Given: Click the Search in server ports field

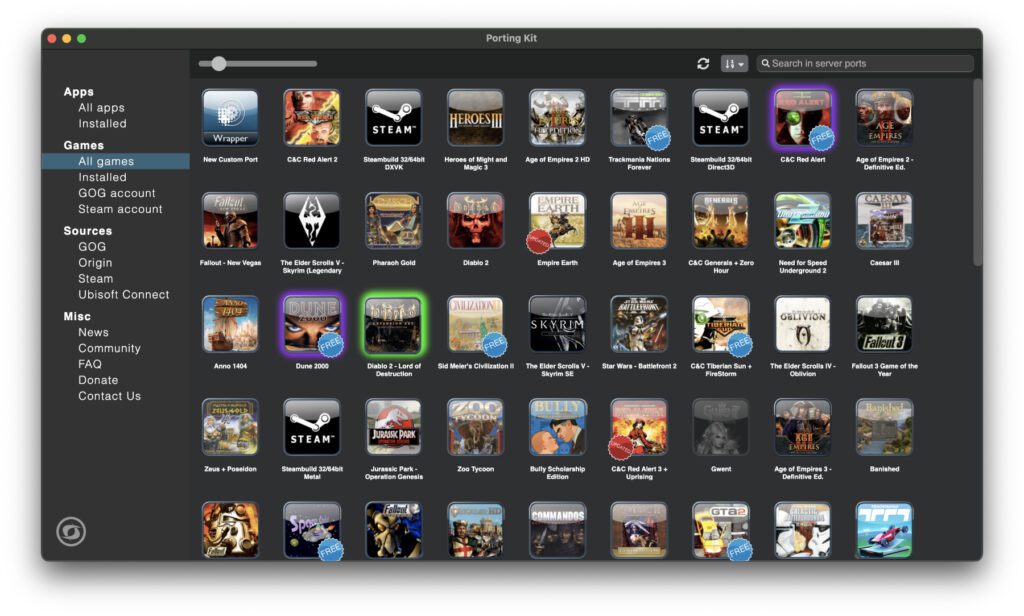Looking at the screenshot, I should [x=865, y=64].
